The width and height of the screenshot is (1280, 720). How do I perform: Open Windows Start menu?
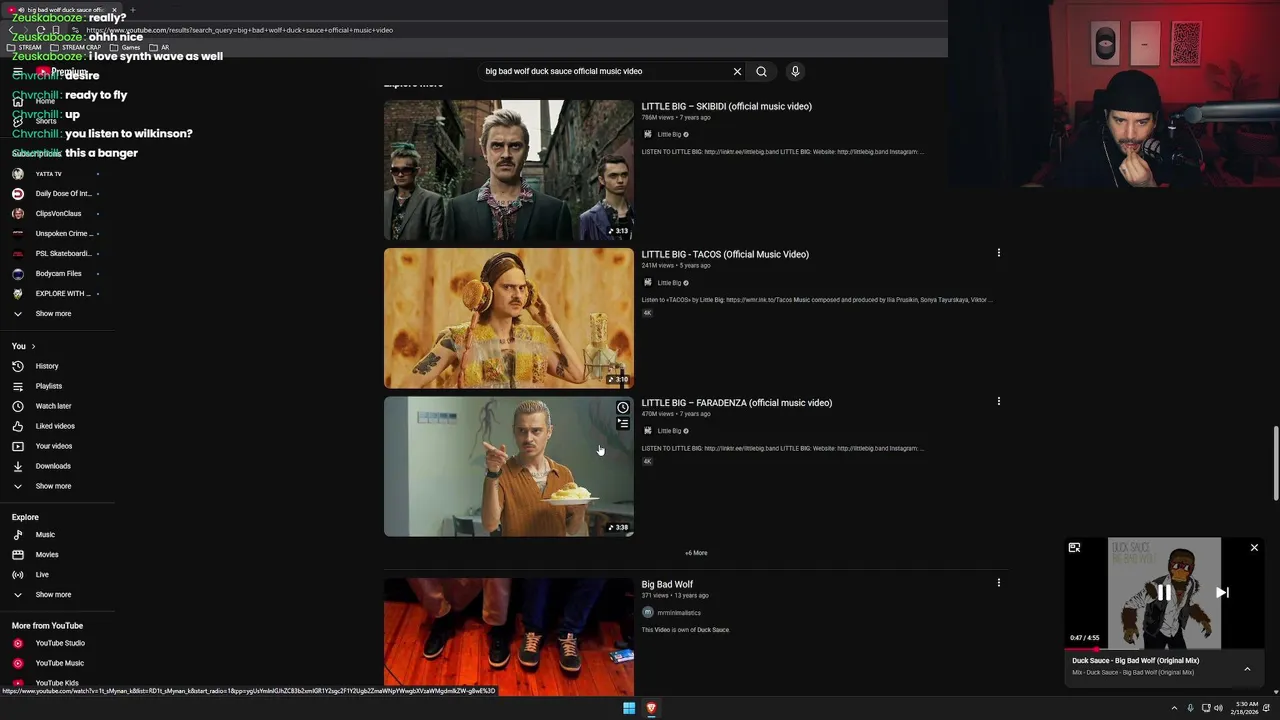(629, 708)
